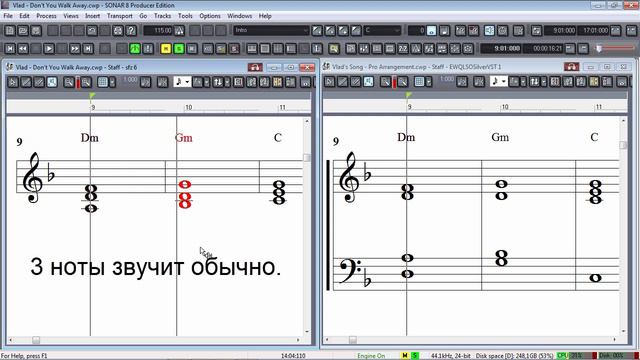This screenshot has width=640, height=360.
Task: Click the Open file icon in main toolbar
Action: pyautogui.click(x=23, y=31)
